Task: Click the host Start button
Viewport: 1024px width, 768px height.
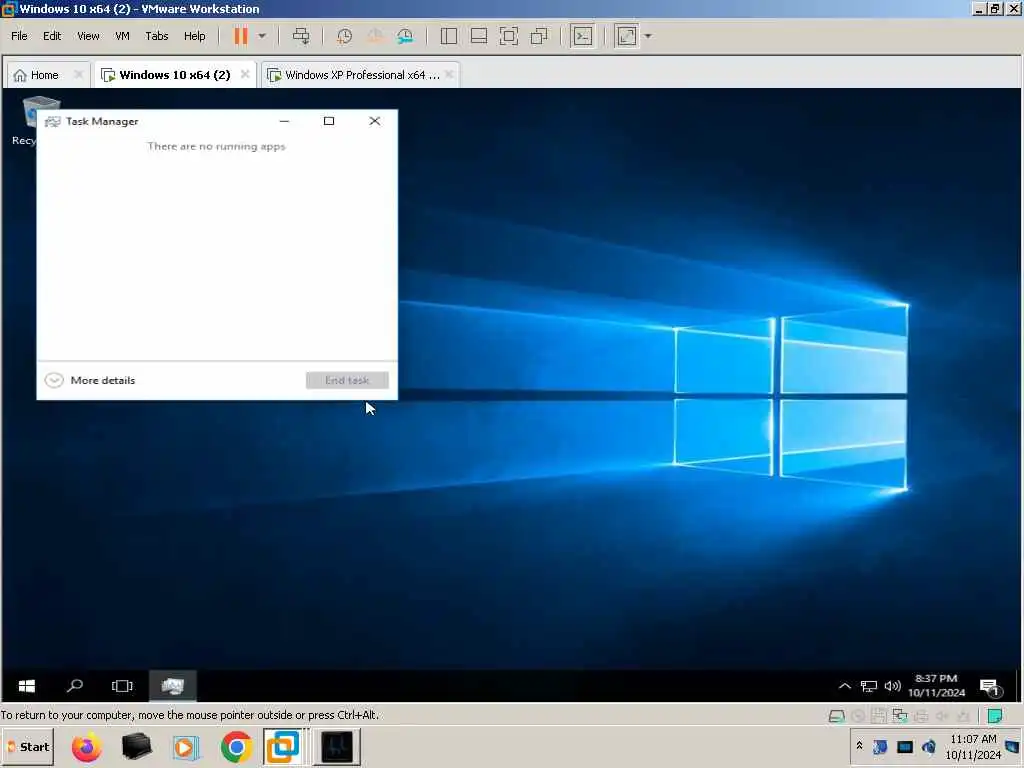Action: (x=28, y=746)
